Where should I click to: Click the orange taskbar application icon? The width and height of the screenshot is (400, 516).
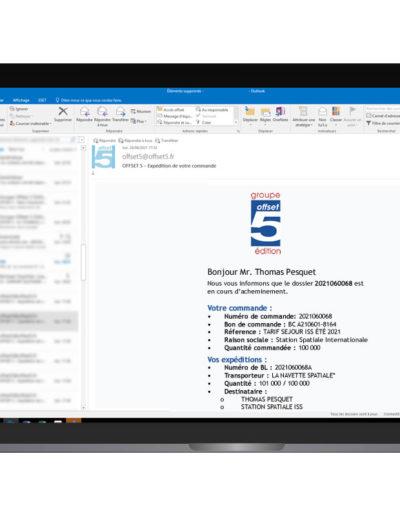click(74, 421)
